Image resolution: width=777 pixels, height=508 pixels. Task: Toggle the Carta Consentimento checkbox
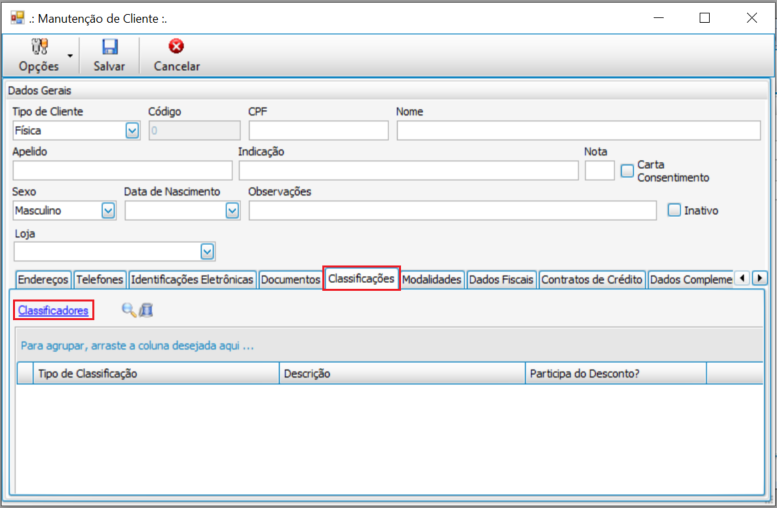click(x=627, y=171)
